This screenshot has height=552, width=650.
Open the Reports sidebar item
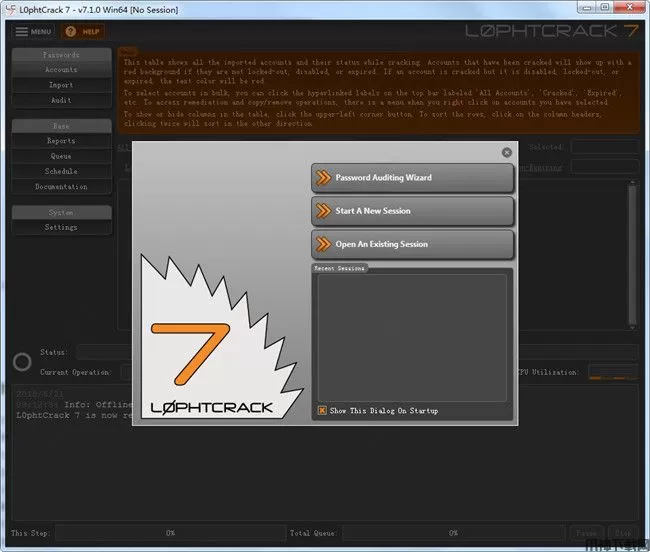click(61, 141)
